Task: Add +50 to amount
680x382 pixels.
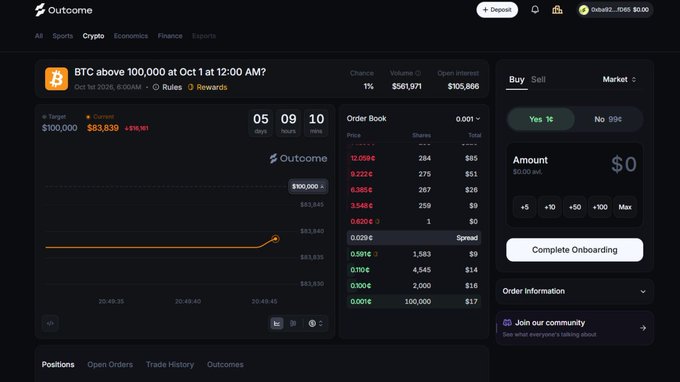Action: click(x=575, y=207)
